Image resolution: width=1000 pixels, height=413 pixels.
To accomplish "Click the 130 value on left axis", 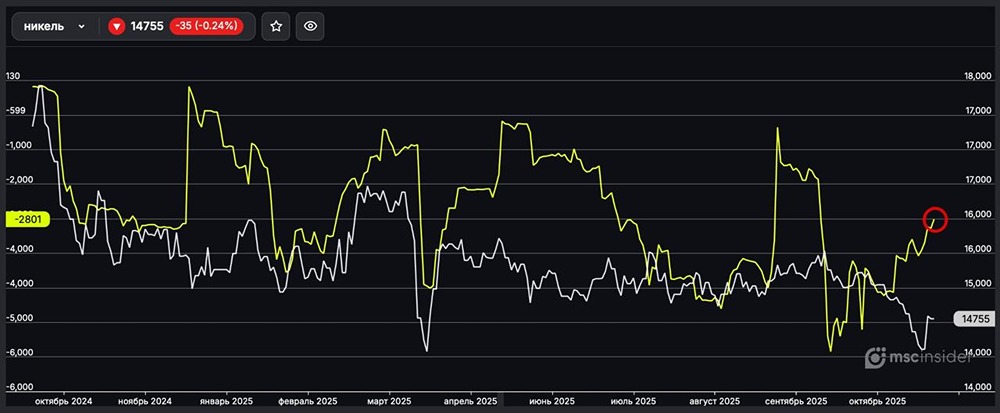I will click(13, 77).
